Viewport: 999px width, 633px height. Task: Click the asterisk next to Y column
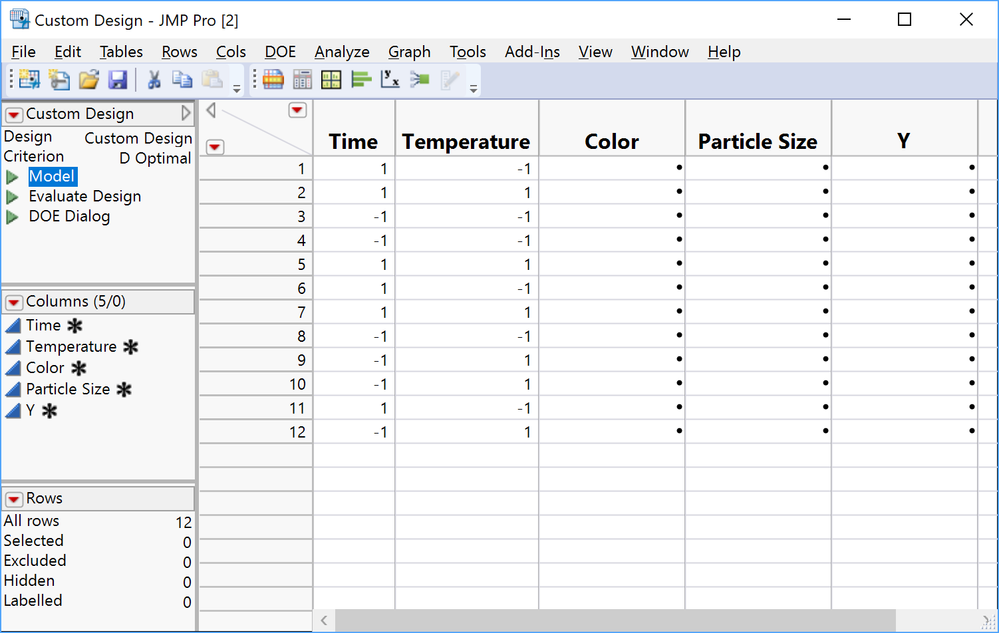(x=49, y=411)
